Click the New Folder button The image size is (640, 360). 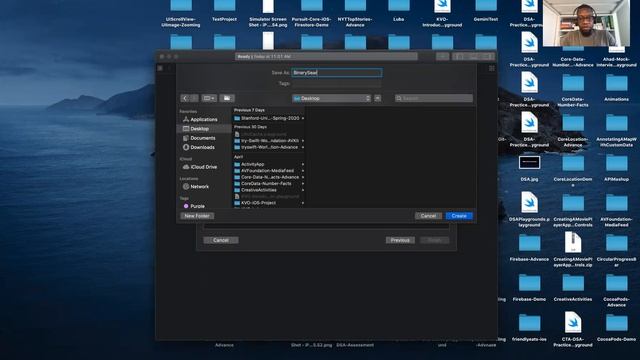click(197, 216)
